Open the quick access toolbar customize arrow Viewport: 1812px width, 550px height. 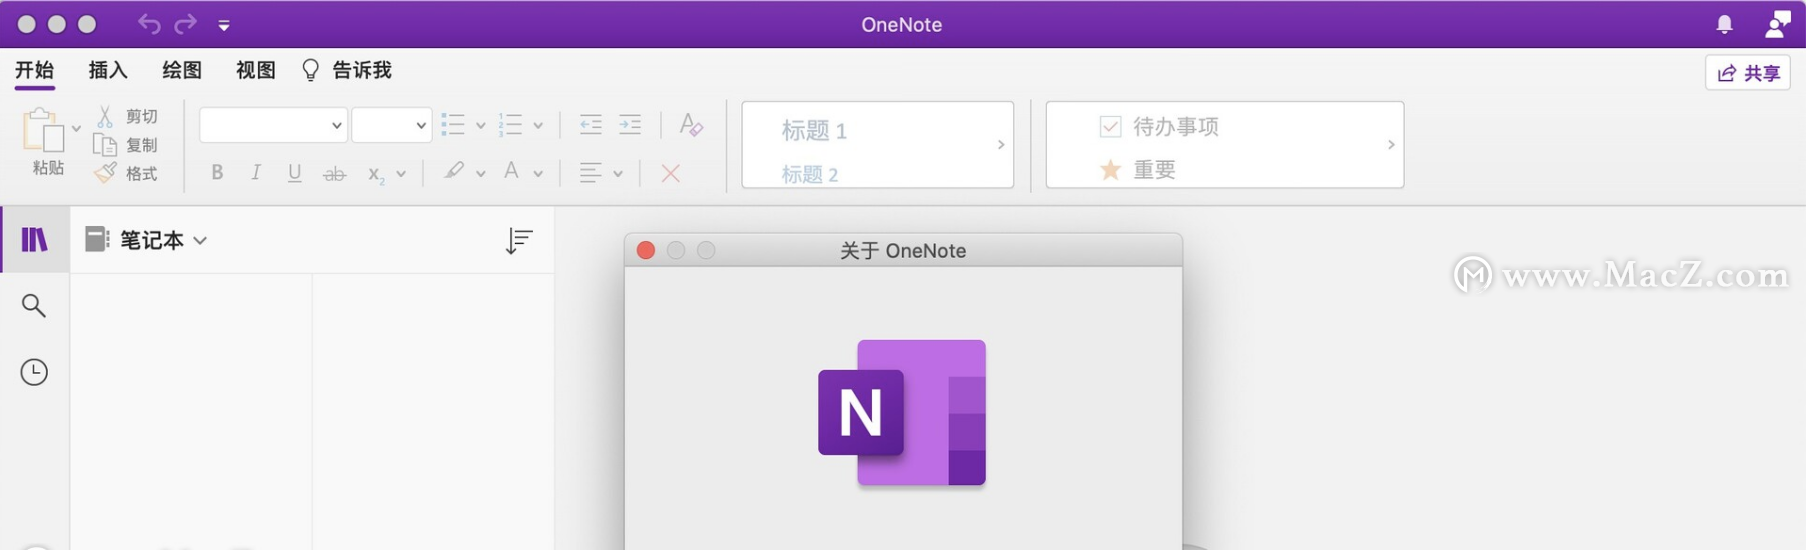click(224, 26)
